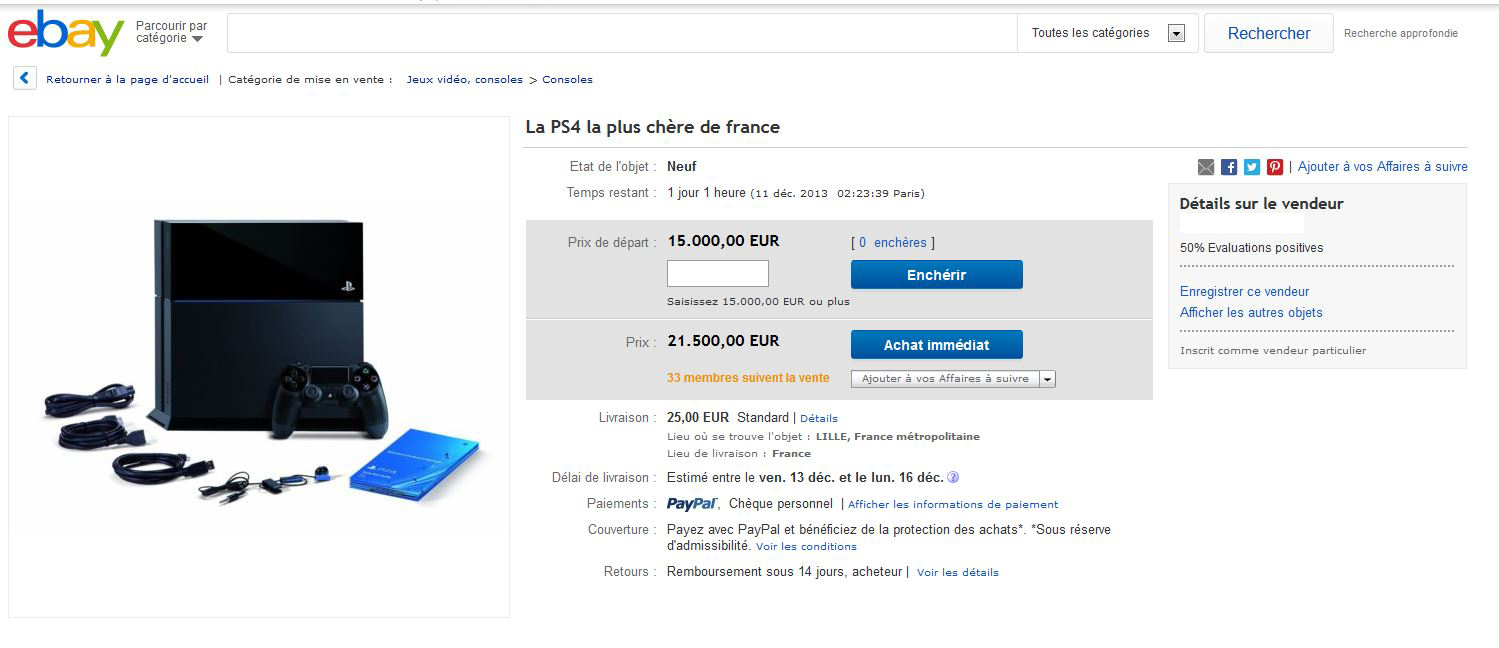This screenshot has width=1499, height=648.
Task: Pin listing on Pinterest
Action: (x=1275, y=167)
